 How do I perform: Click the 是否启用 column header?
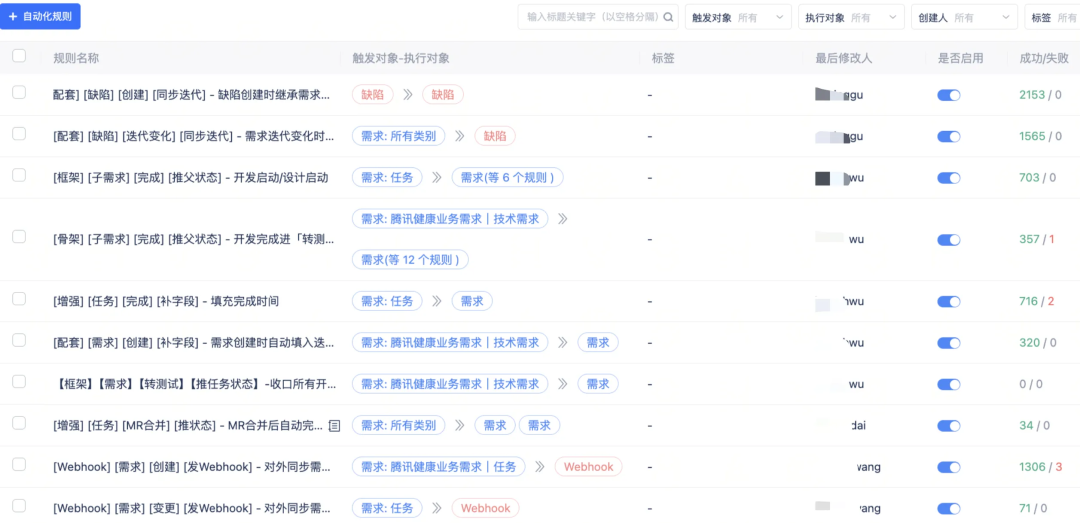[x=961, y=58]
